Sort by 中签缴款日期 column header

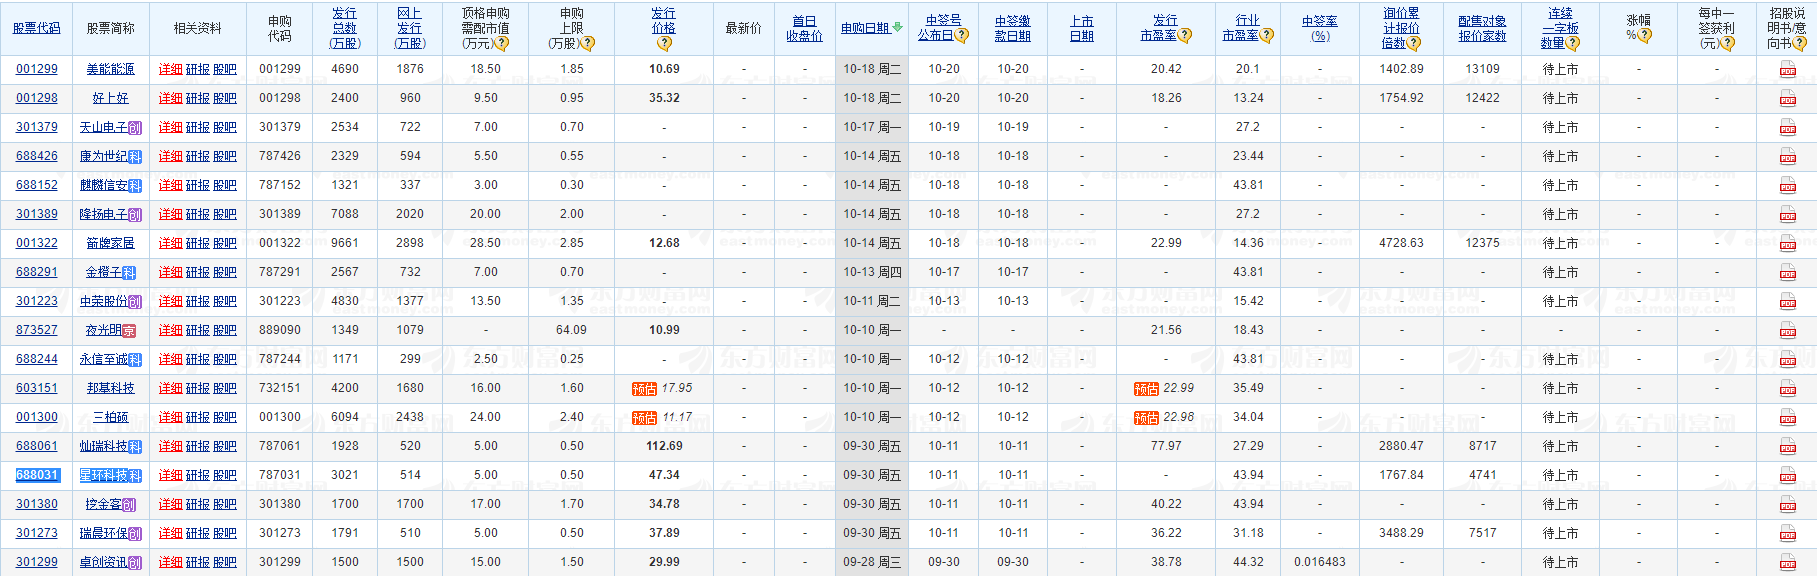1013,28
